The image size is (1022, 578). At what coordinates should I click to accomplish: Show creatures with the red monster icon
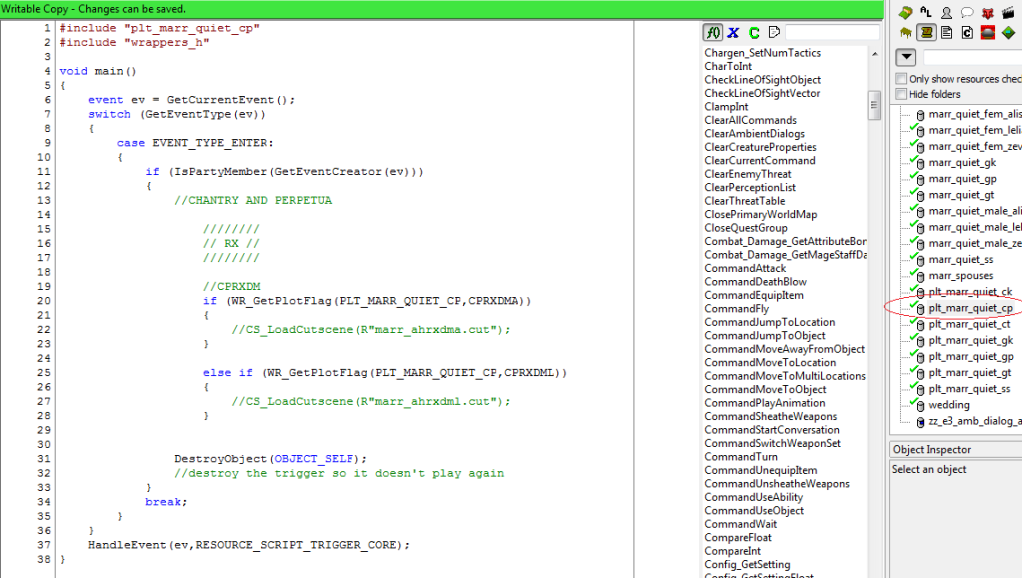987,13
